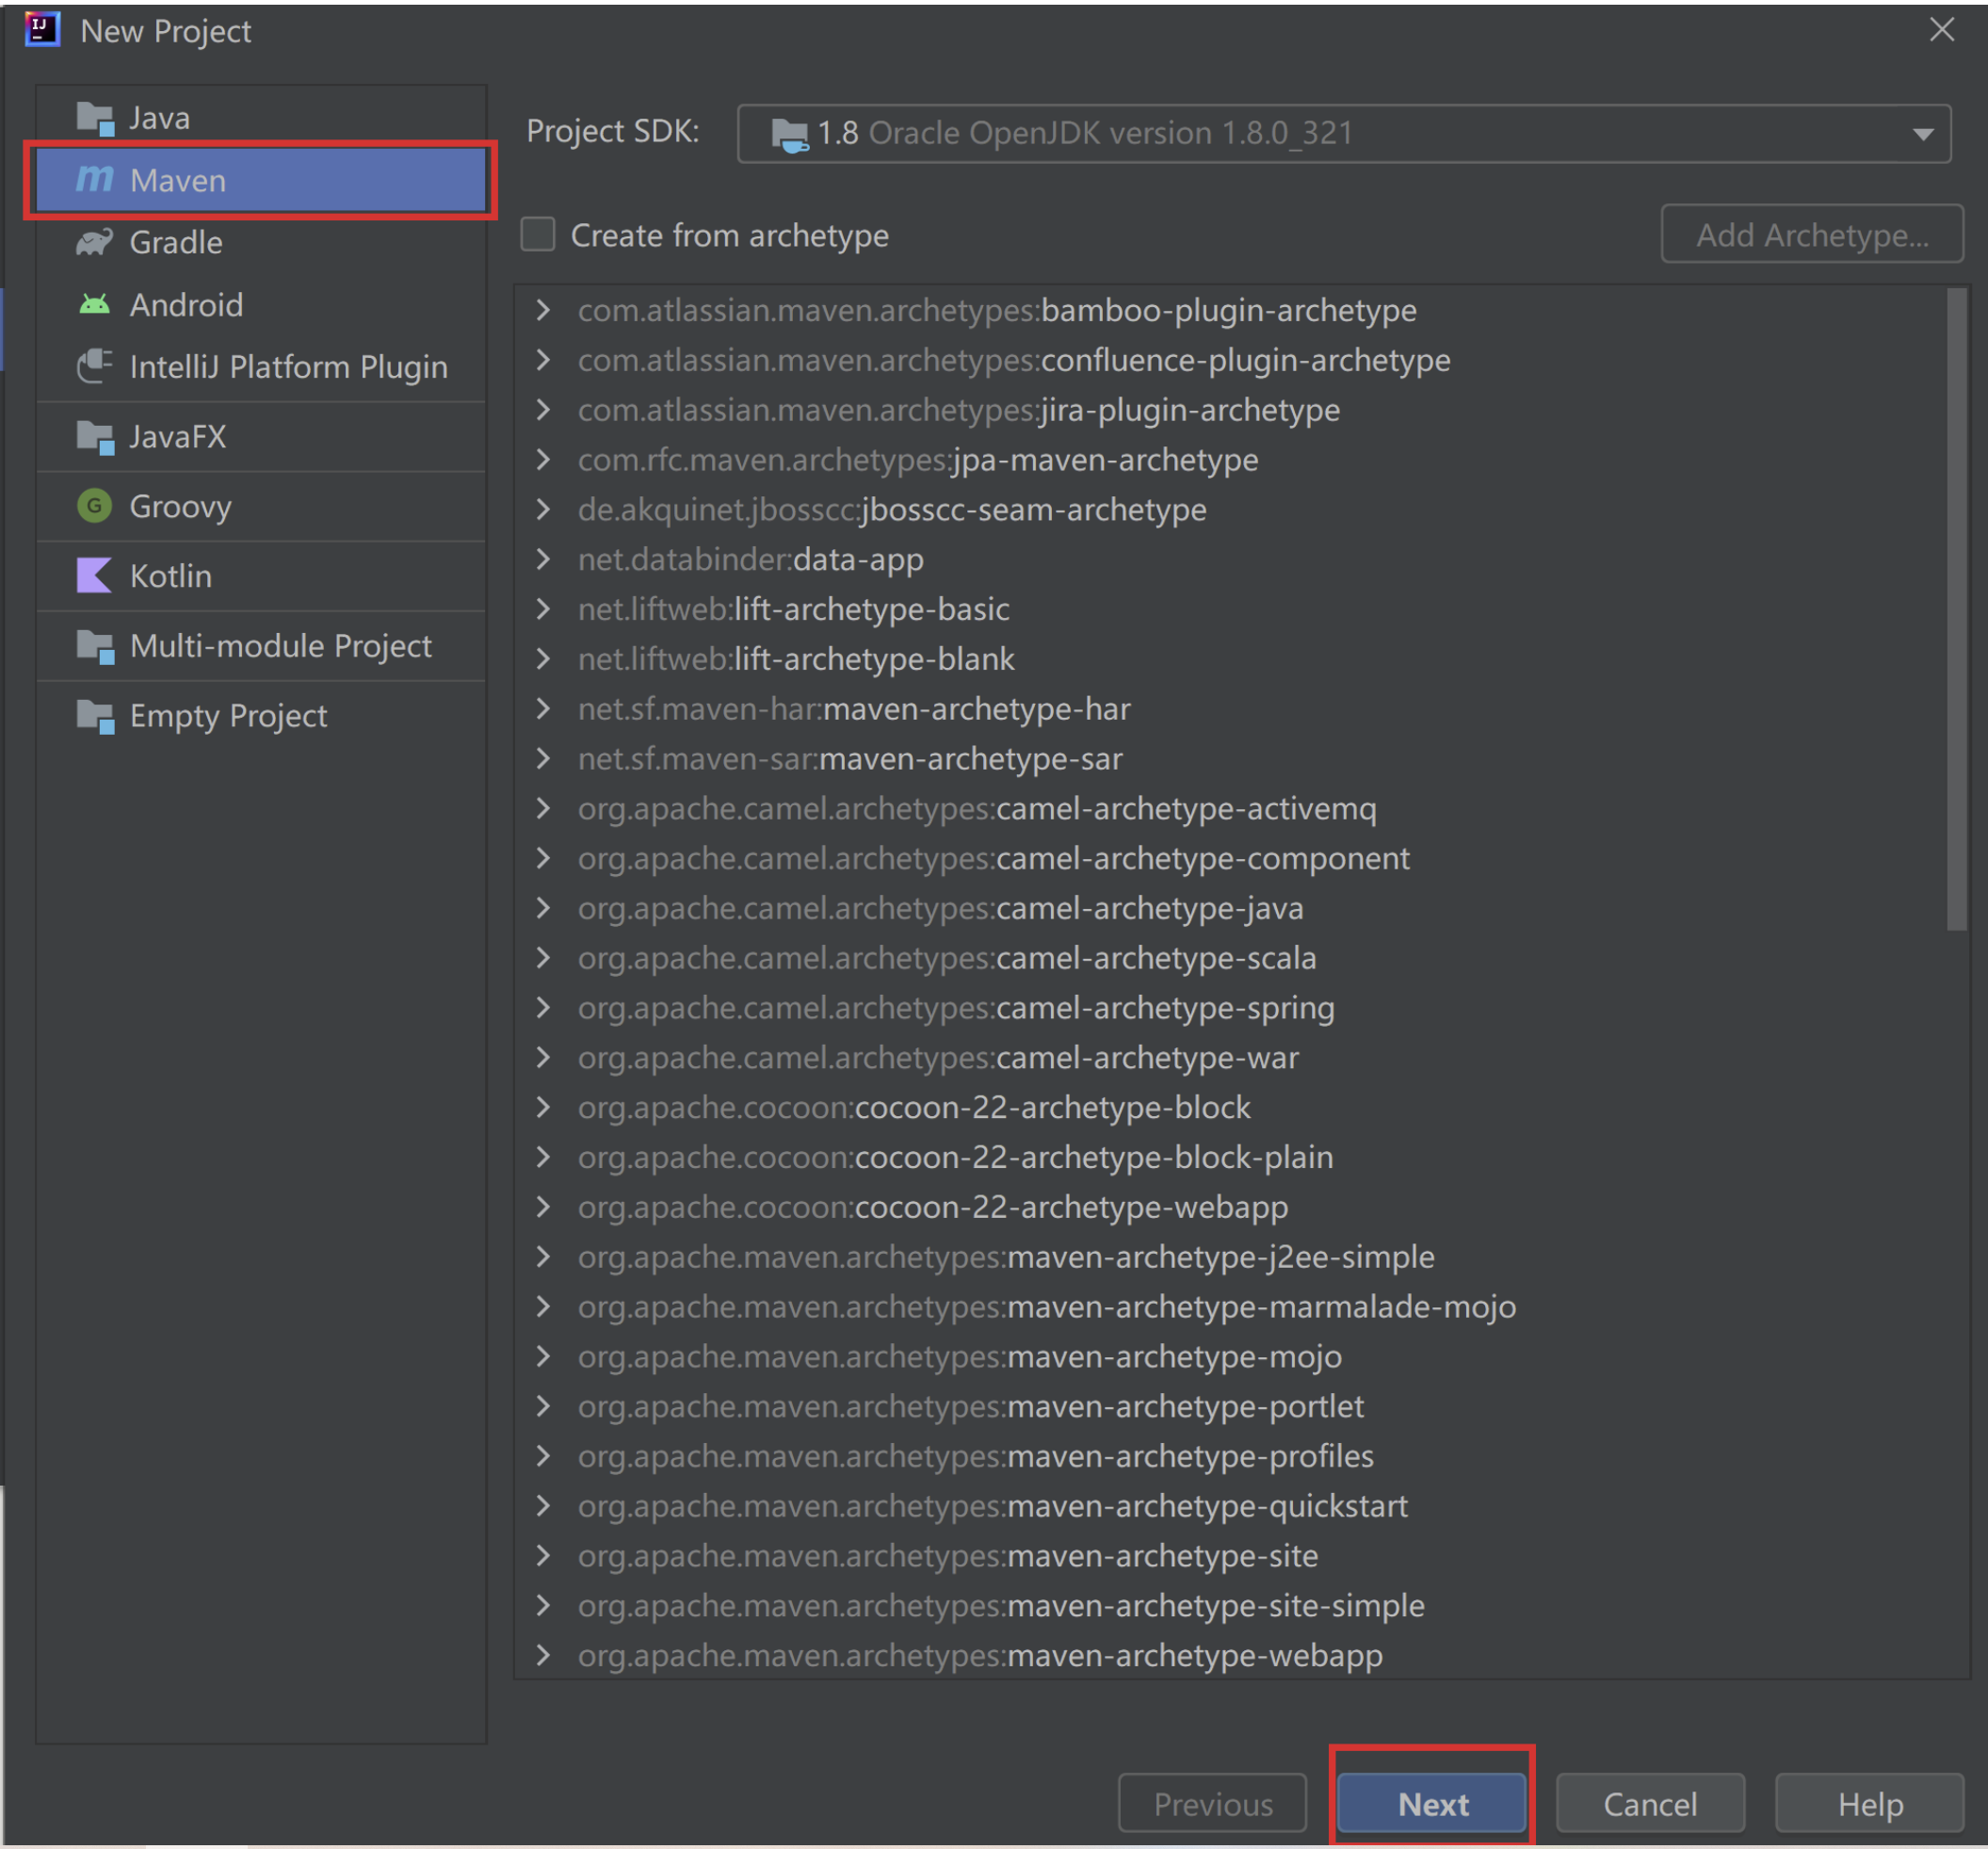The image size is (1988, 1849).
Task: Enable Create from archetype checkbox
Action: click(x=538, y=235)
